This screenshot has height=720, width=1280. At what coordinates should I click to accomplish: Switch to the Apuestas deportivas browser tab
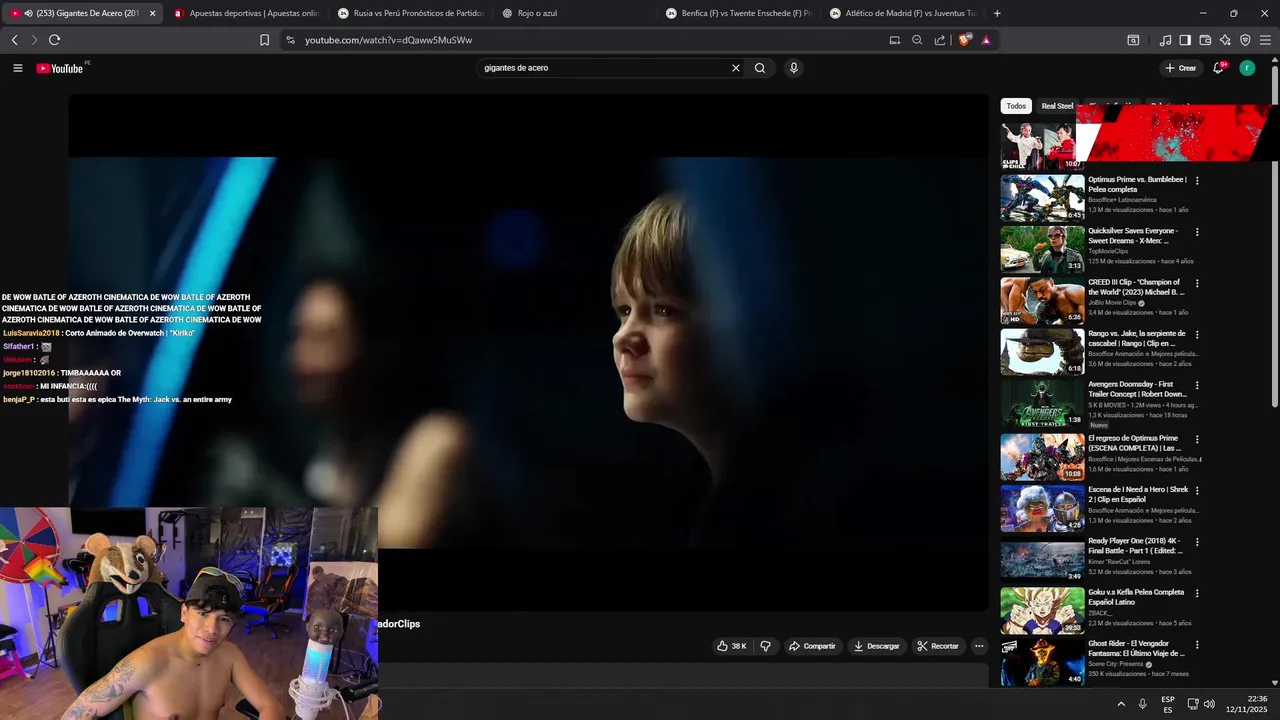(x=245, y=13)
